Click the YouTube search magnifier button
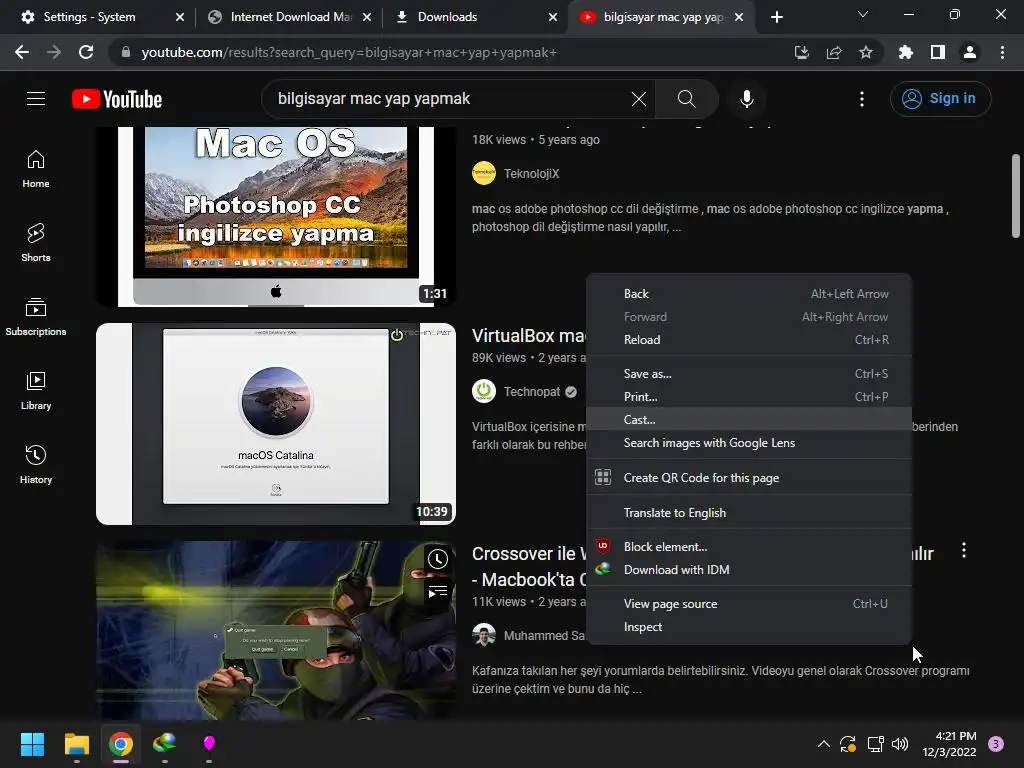The width and height of the screenshot is (1024, 768). point(686,99)
